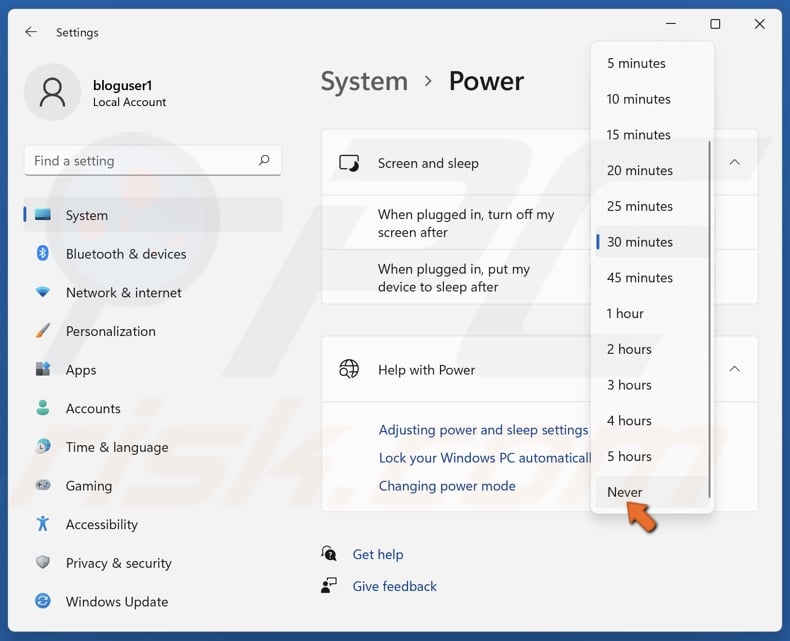
Task: Click the Give feedback link
Action: pos(394,586)
